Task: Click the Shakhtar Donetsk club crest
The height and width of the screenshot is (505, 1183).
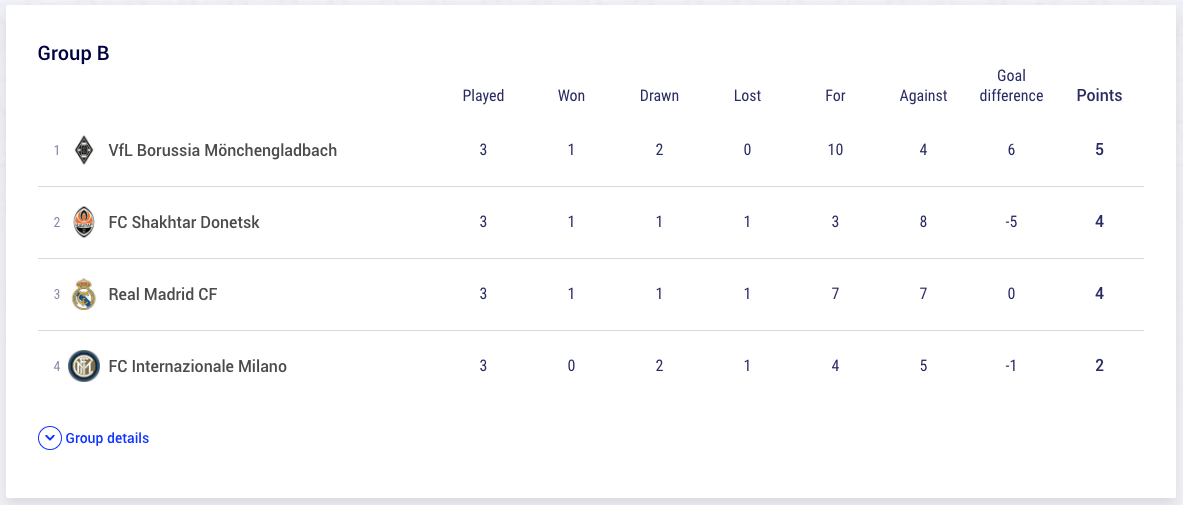Action: click(x=83, y=223)
